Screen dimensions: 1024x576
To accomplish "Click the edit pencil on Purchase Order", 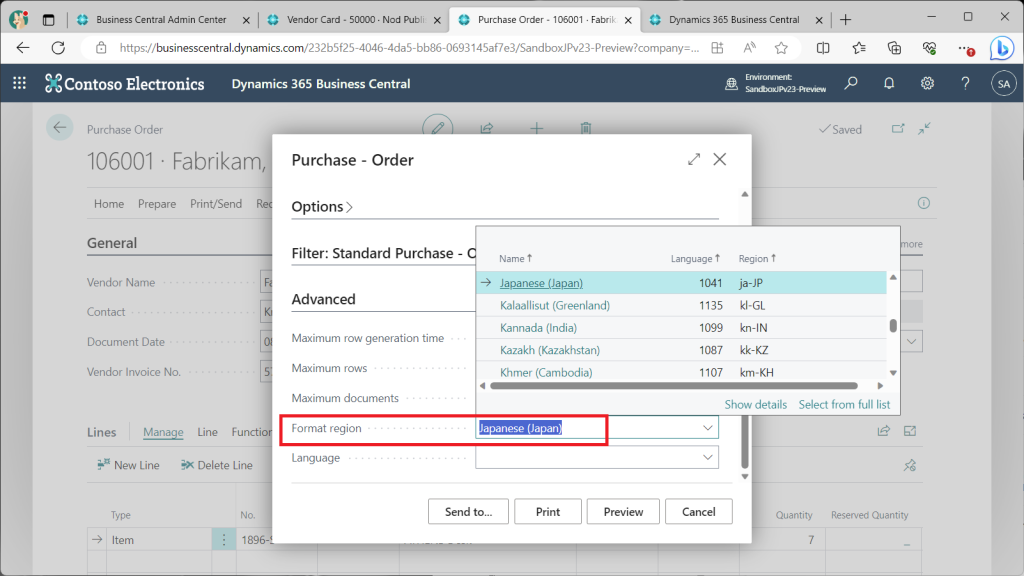I will (x=438, y=128).
